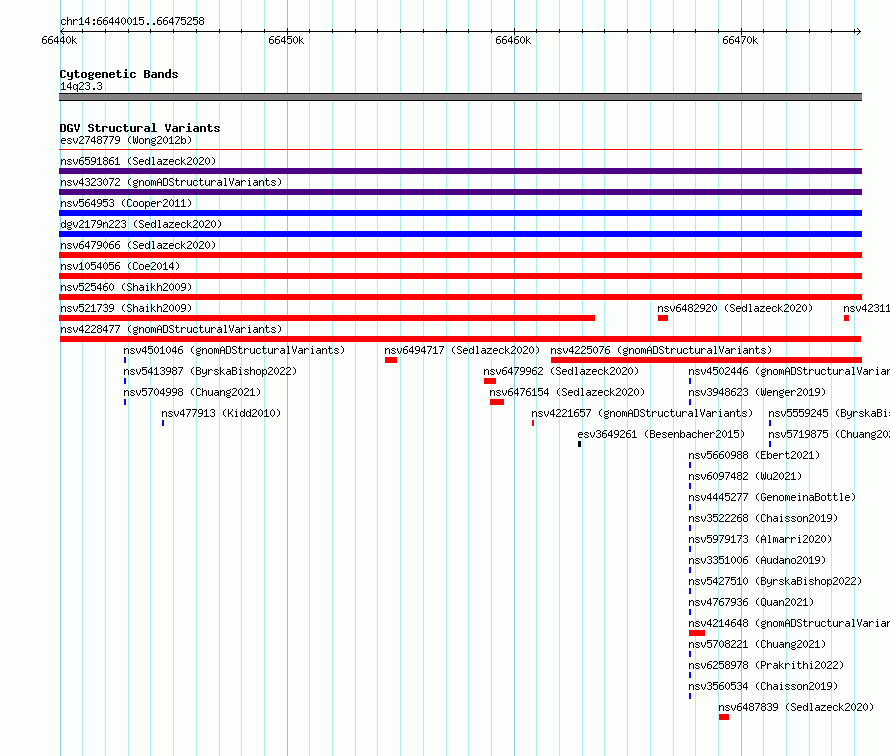Click red block under nsv6487839
Viewport: 890px width, 756px height.
pyautogui.click(x=724, y=717)
